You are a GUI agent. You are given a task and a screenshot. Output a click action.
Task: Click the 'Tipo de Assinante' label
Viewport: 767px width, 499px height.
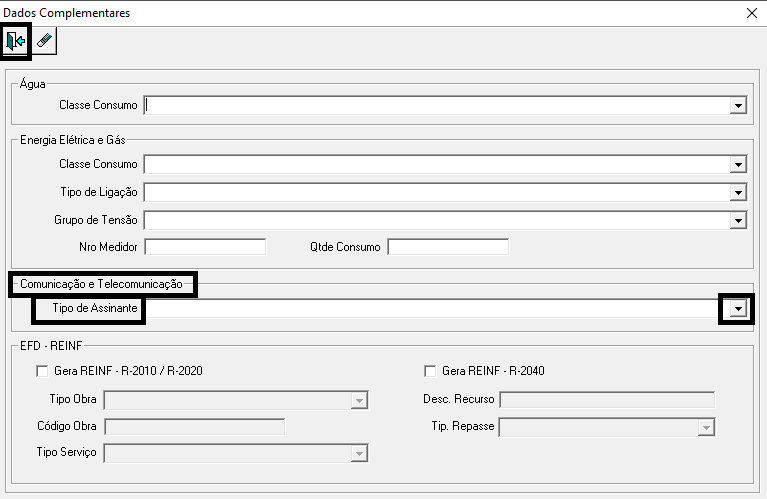pos(95,308)
